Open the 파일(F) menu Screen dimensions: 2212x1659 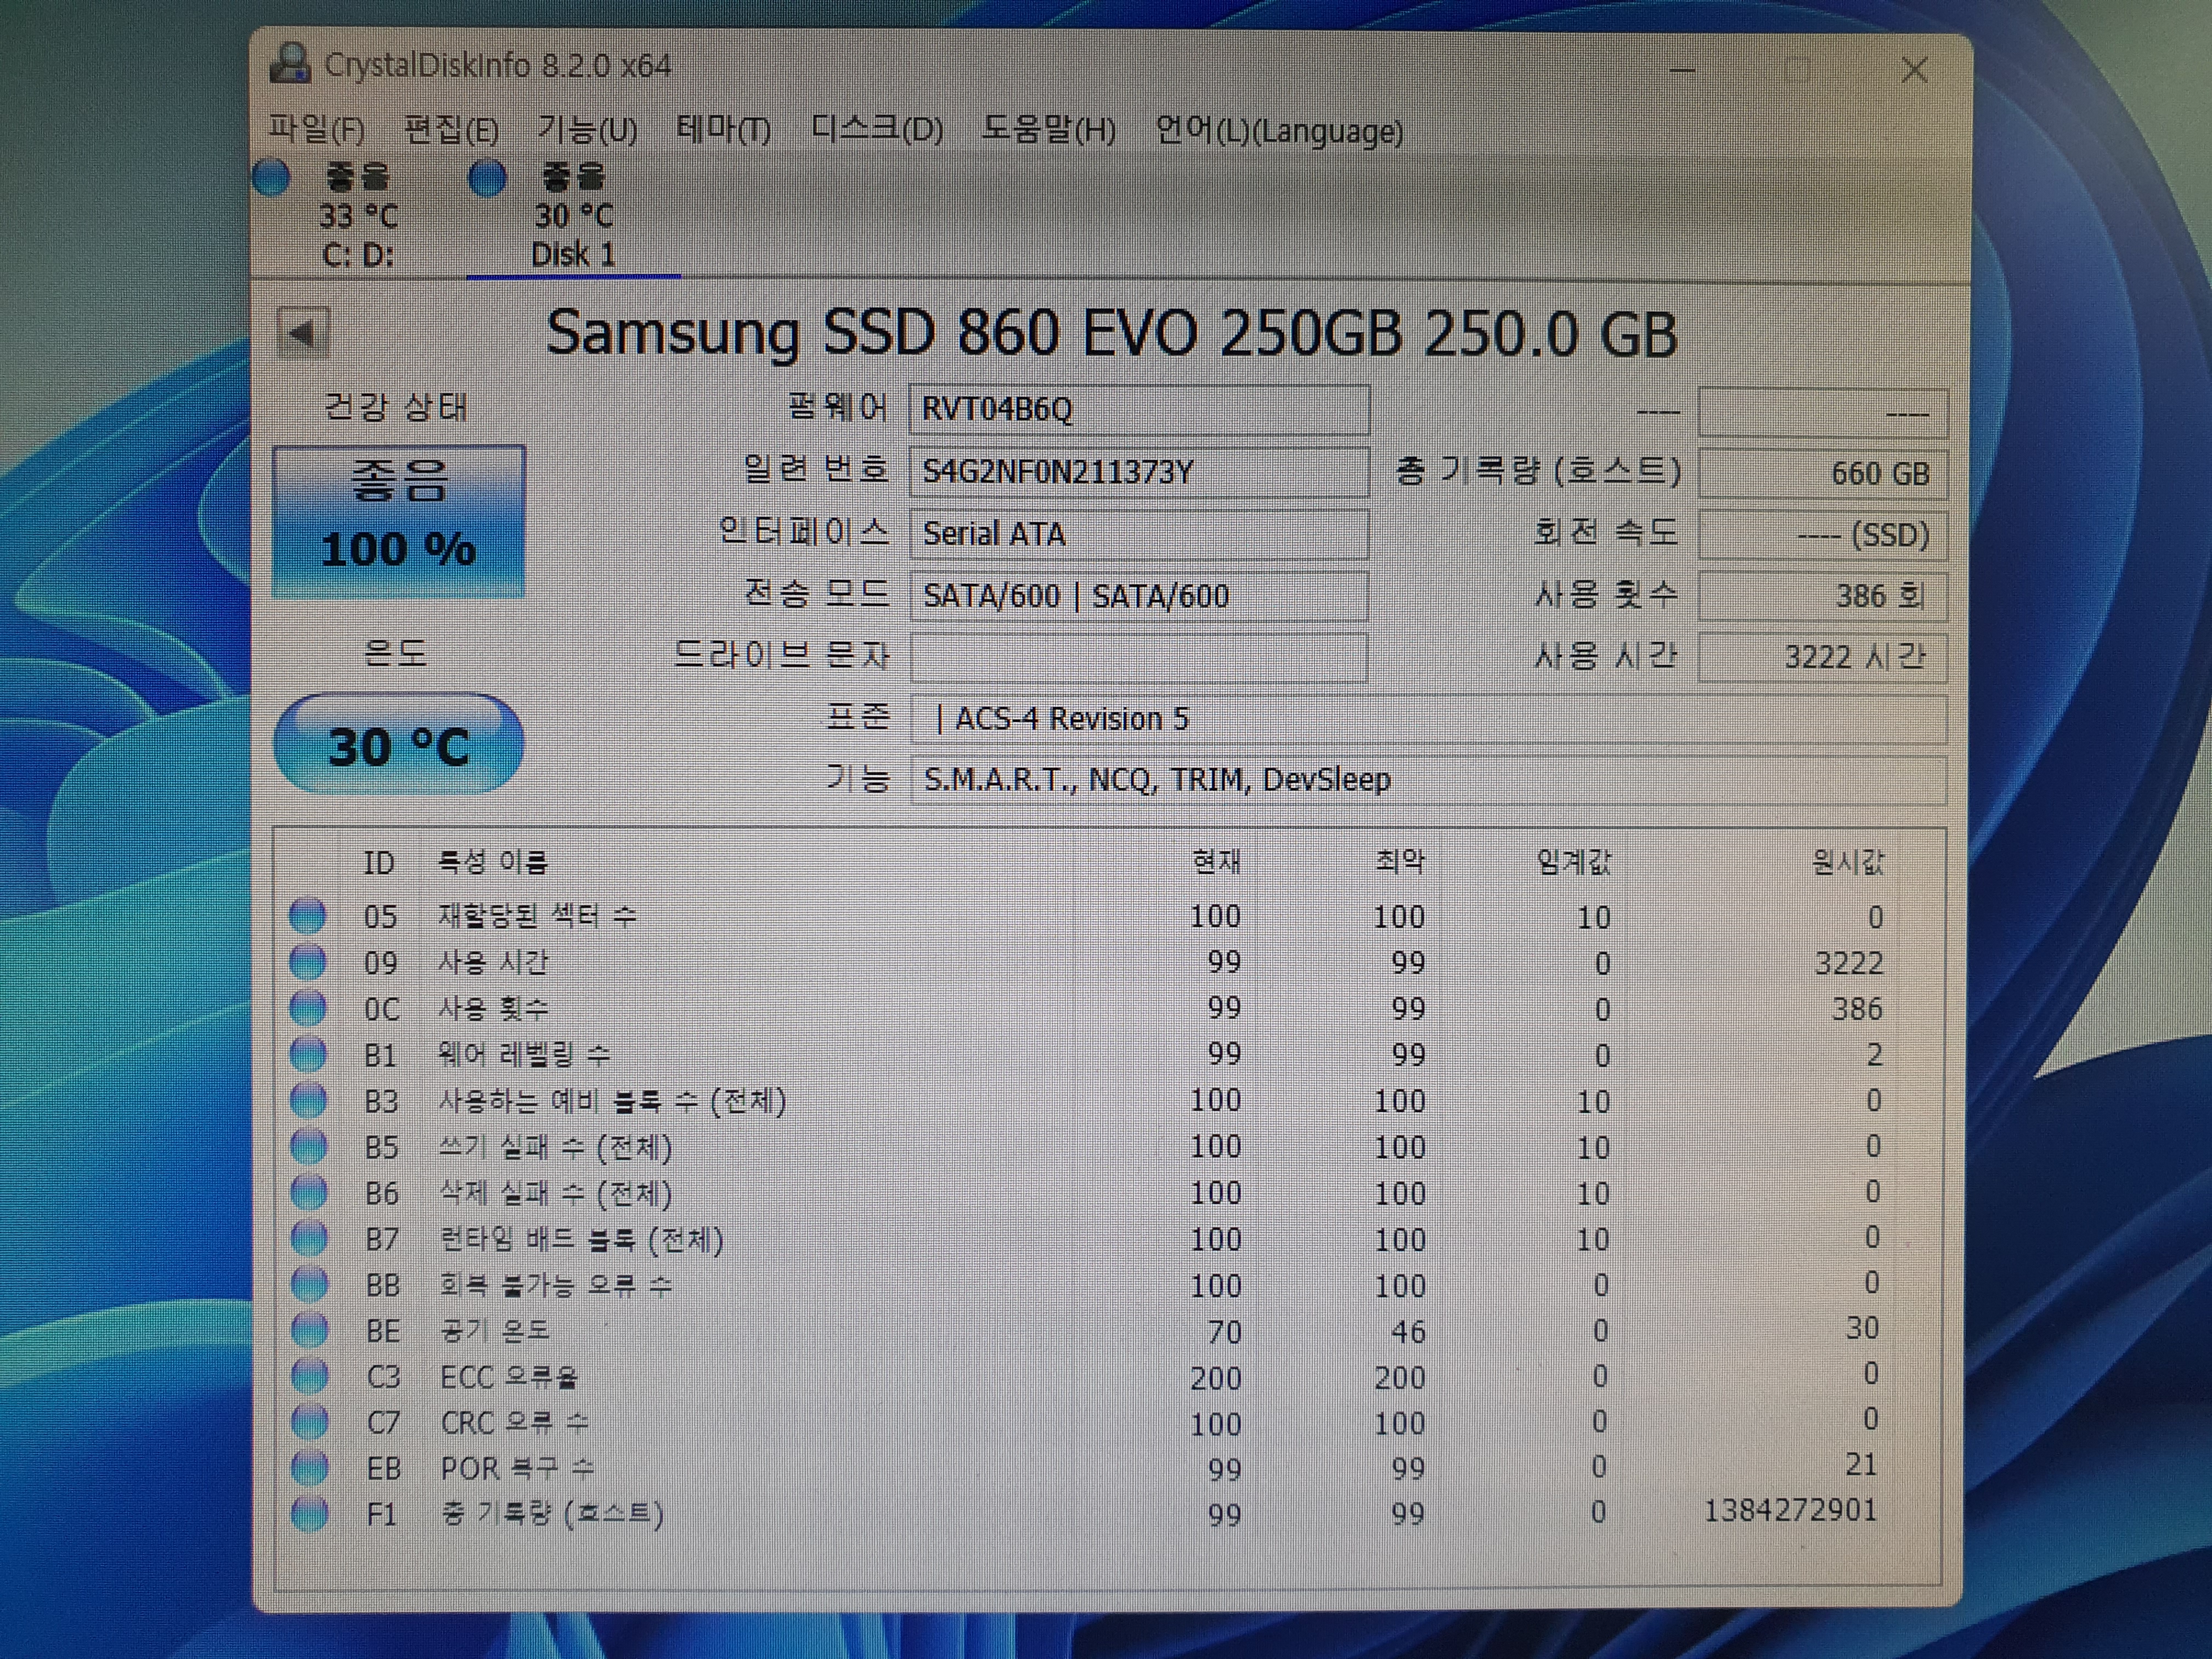coord(317,130)
